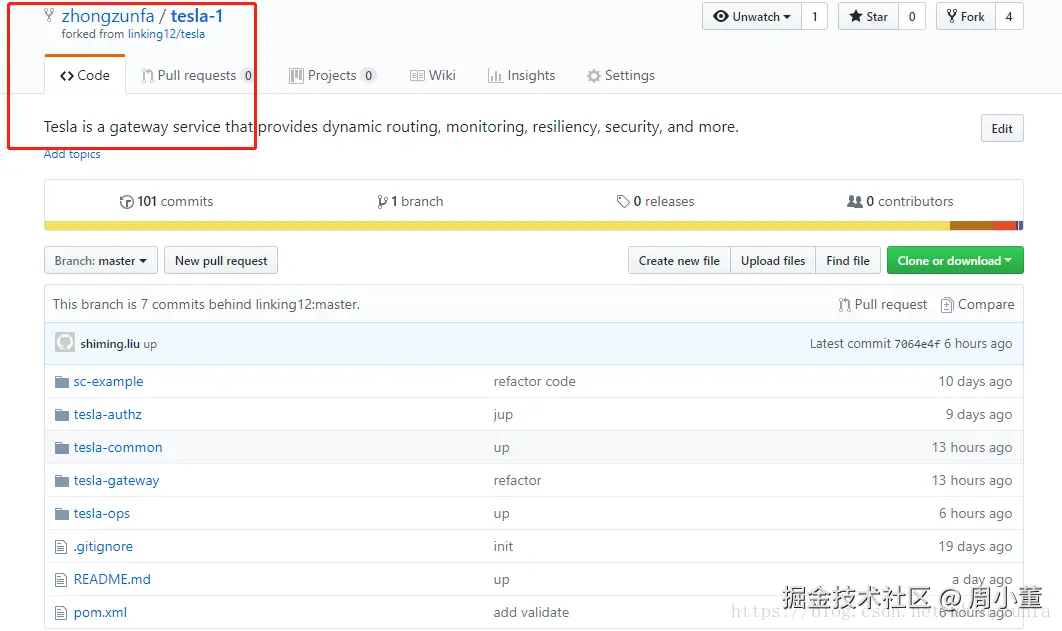Click Upload files button
Image resolution: width=1062 pixels, height=631 pixels.
[773, 261]
